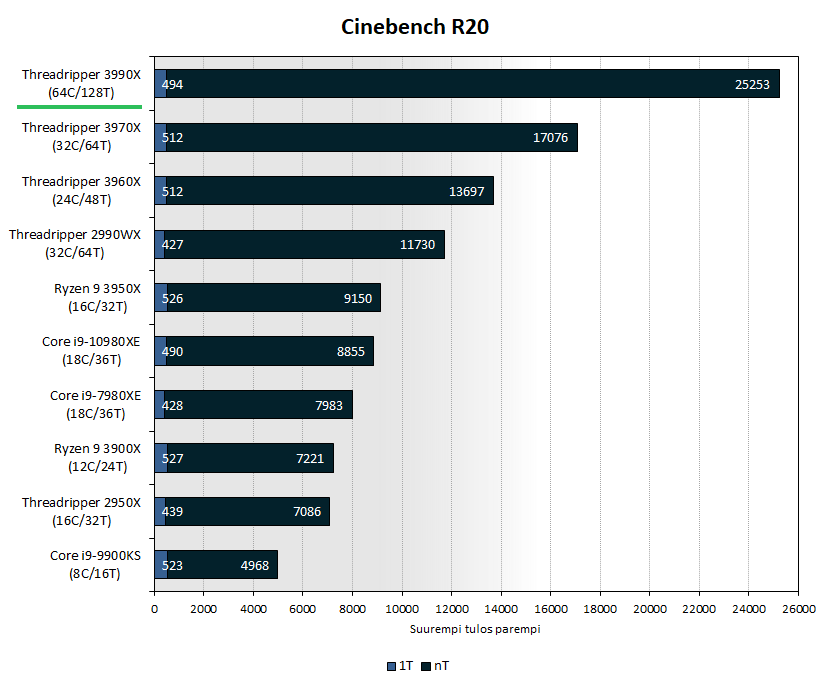
Task: Click the blue 1T legend swatch
Action: pyautogui.click(x=392, y=666)
